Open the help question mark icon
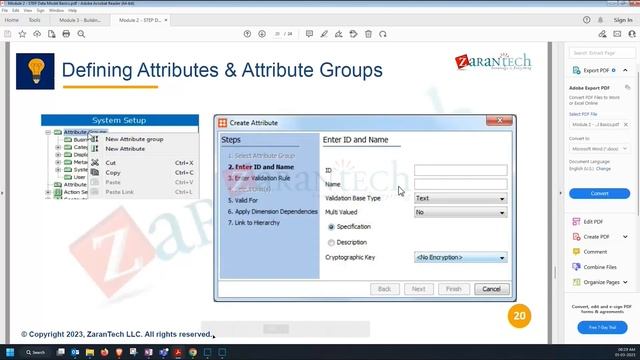Screen dimensions: 640x360 (x=587, y=20)
